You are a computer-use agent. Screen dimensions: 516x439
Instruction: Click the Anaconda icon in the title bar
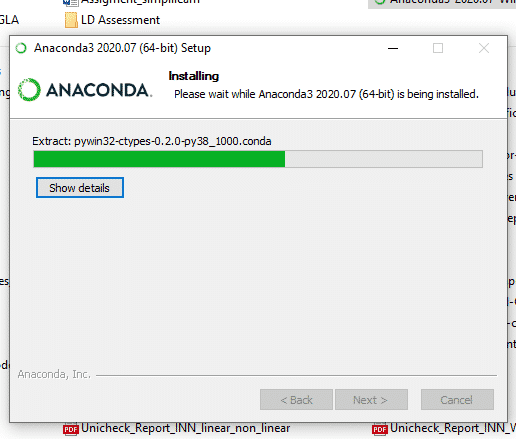click(x=21, y=48)
